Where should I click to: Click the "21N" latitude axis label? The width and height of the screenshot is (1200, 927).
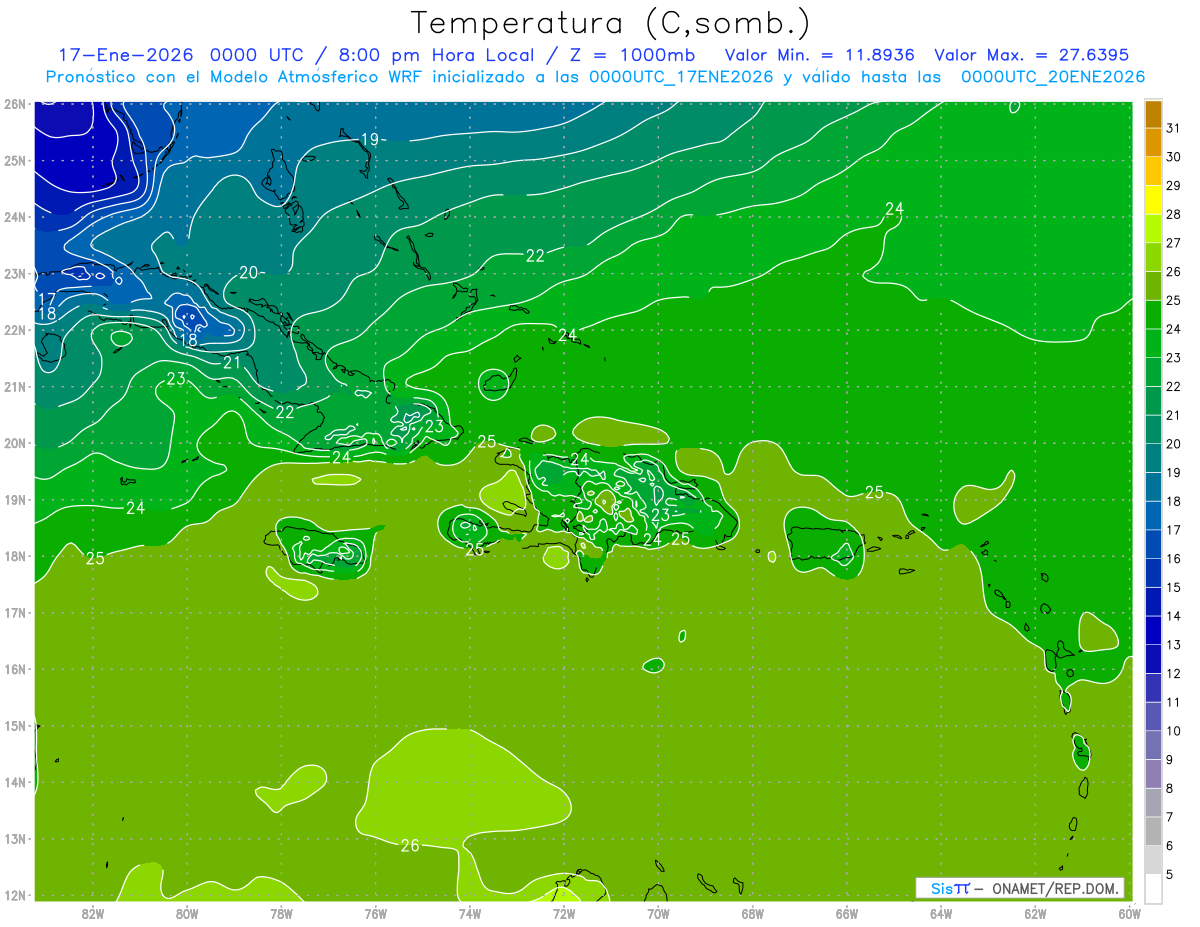15,386
